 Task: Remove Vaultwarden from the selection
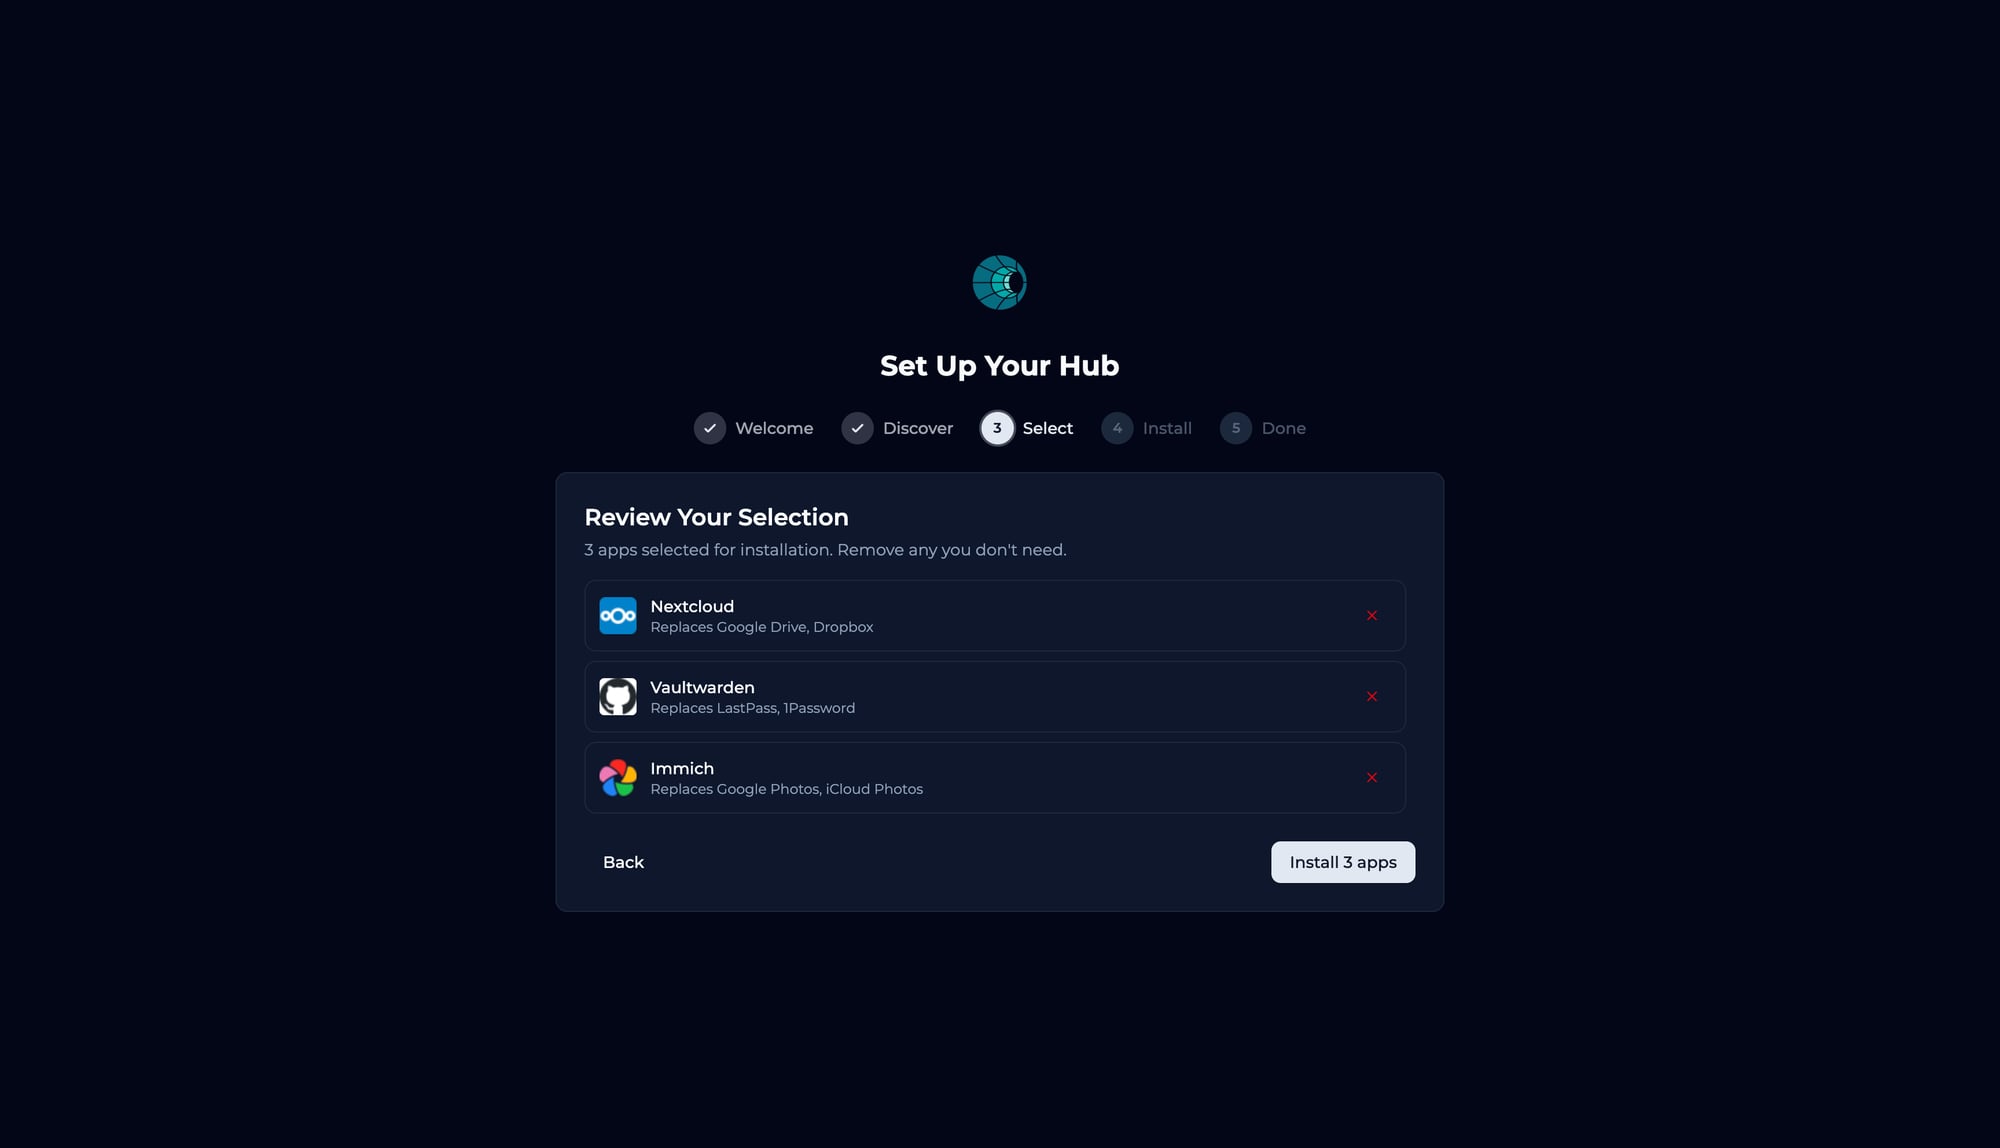(x=1371, y=697)
